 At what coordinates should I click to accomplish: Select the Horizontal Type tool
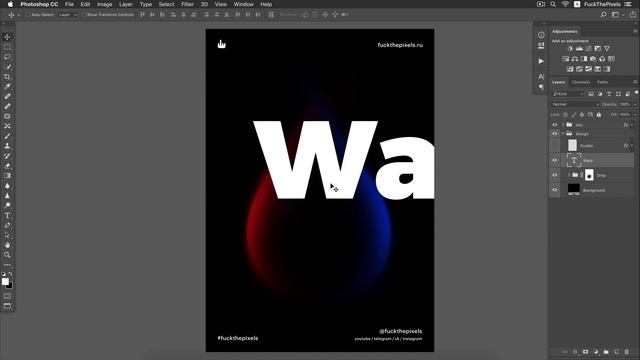point(7,216)
